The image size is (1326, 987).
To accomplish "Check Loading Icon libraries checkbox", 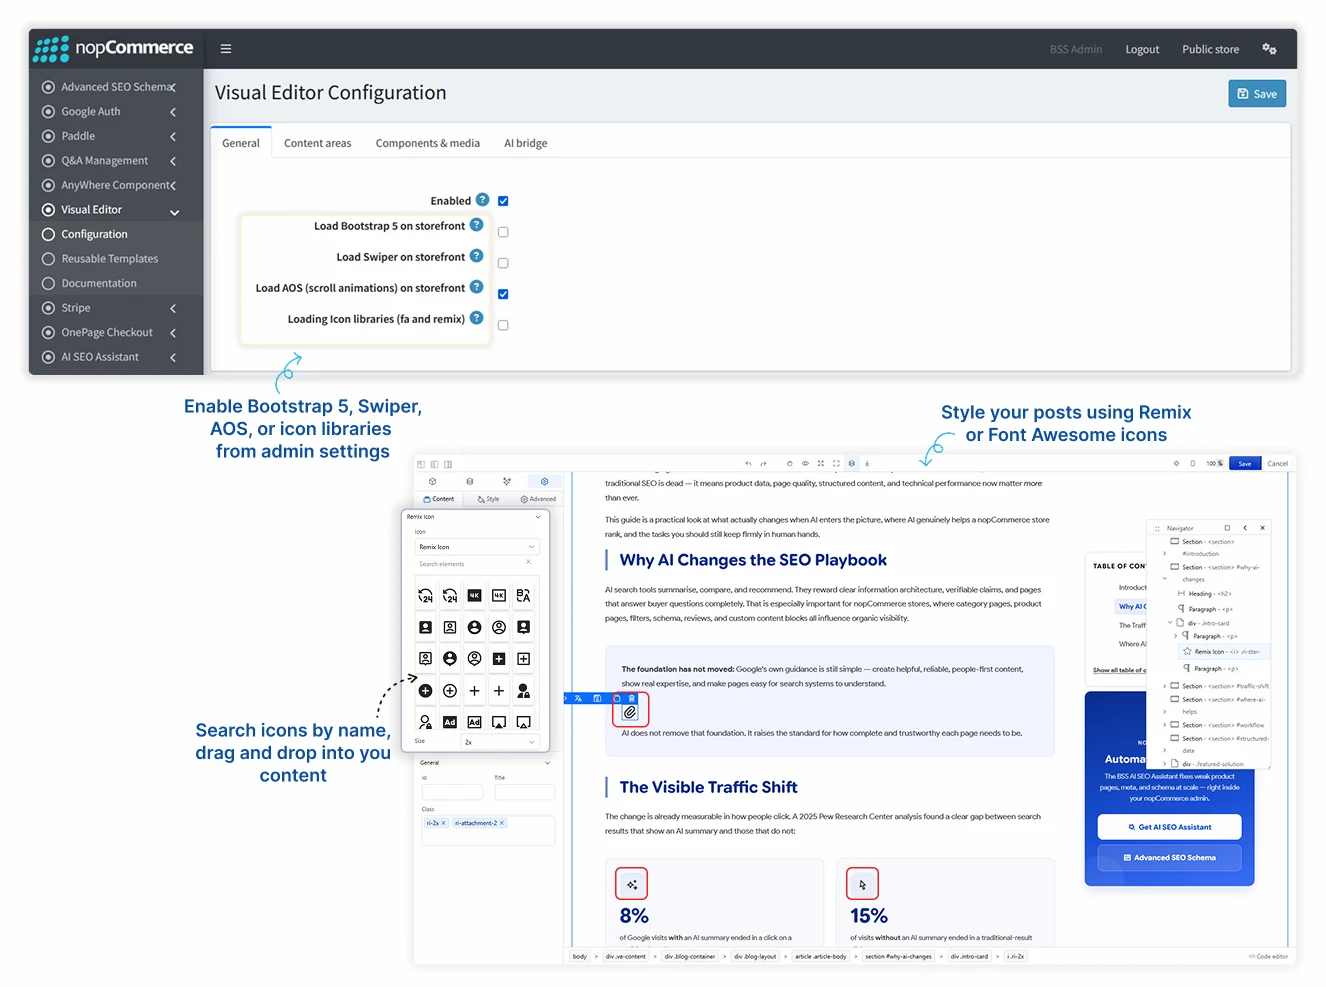I will (503, 325).
